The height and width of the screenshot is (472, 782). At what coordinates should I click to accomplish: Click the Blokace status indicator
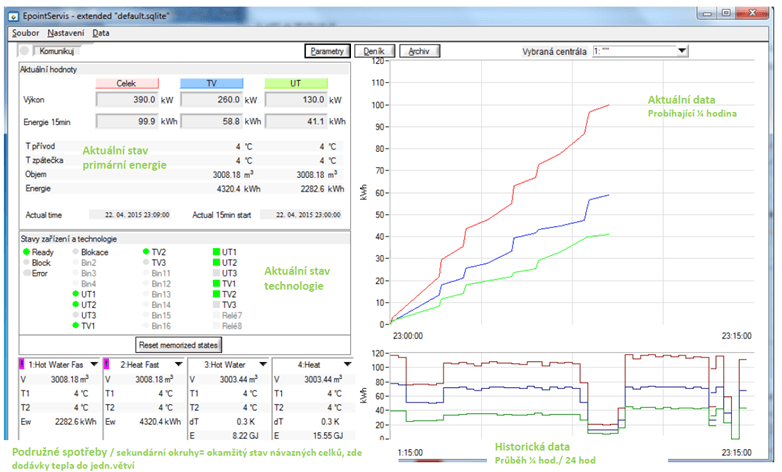[x=76, y=252]
